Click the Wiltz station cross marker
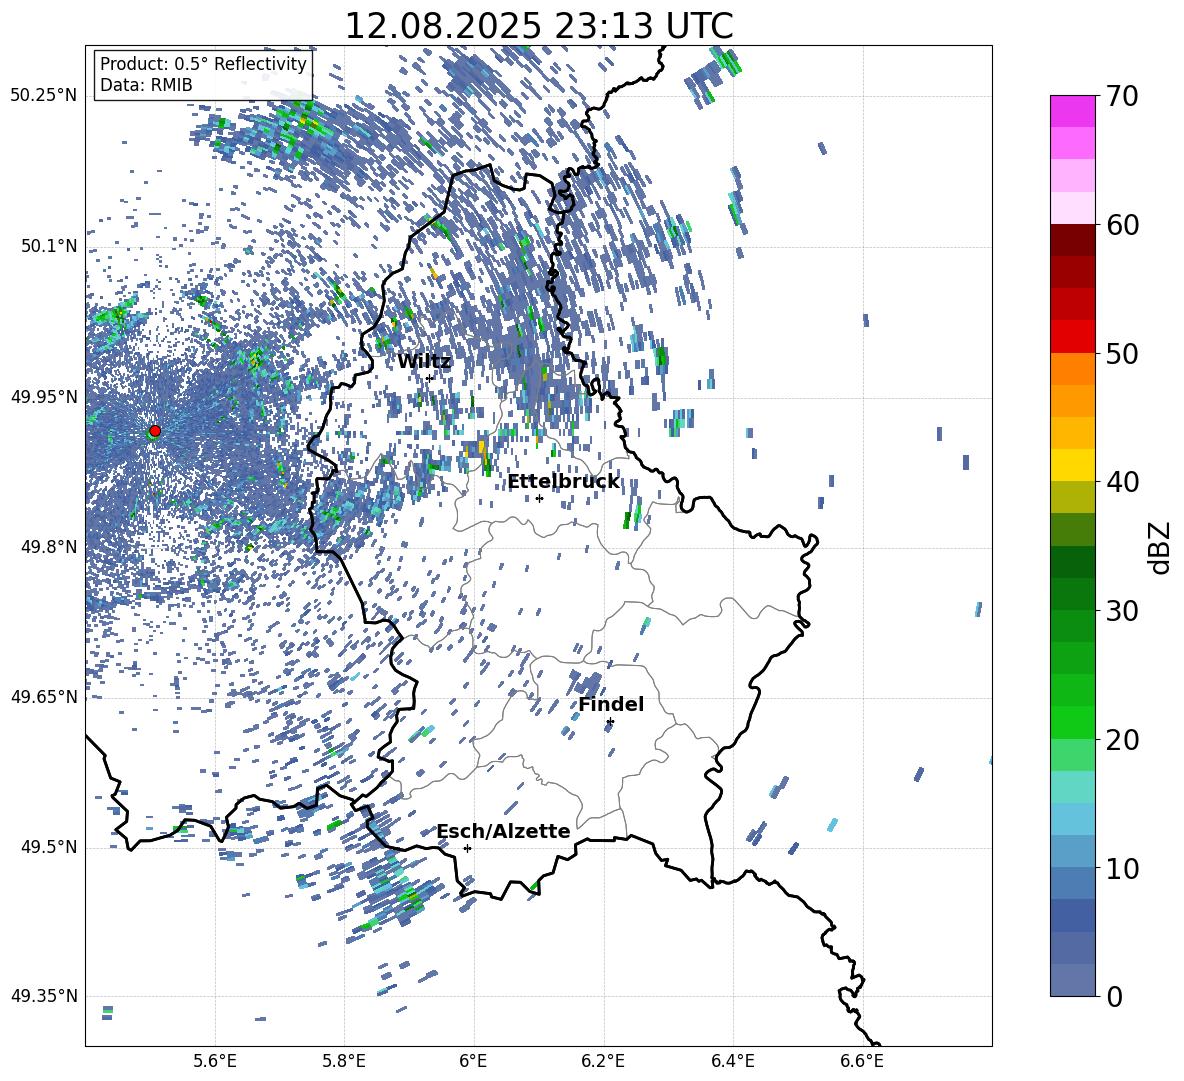This screenshot has height=1081, width=1184. coord(430,378)
